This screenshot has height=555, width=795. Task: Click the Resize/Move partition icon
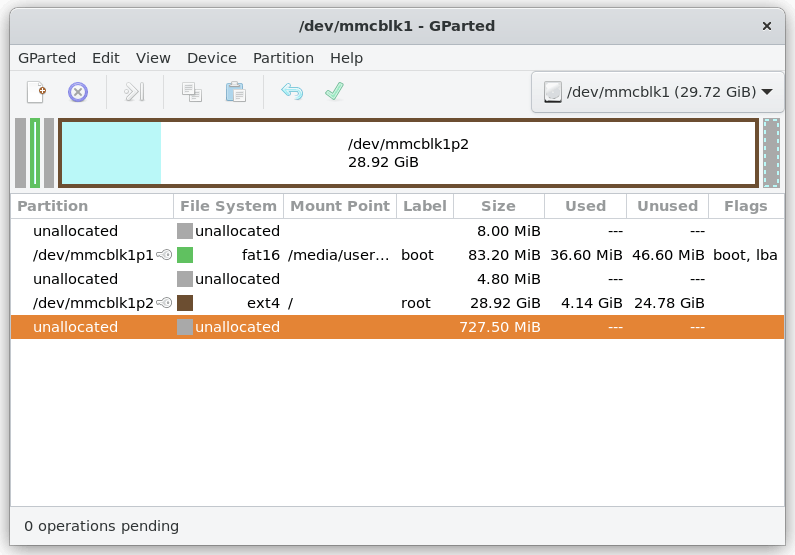click(134, 93)
